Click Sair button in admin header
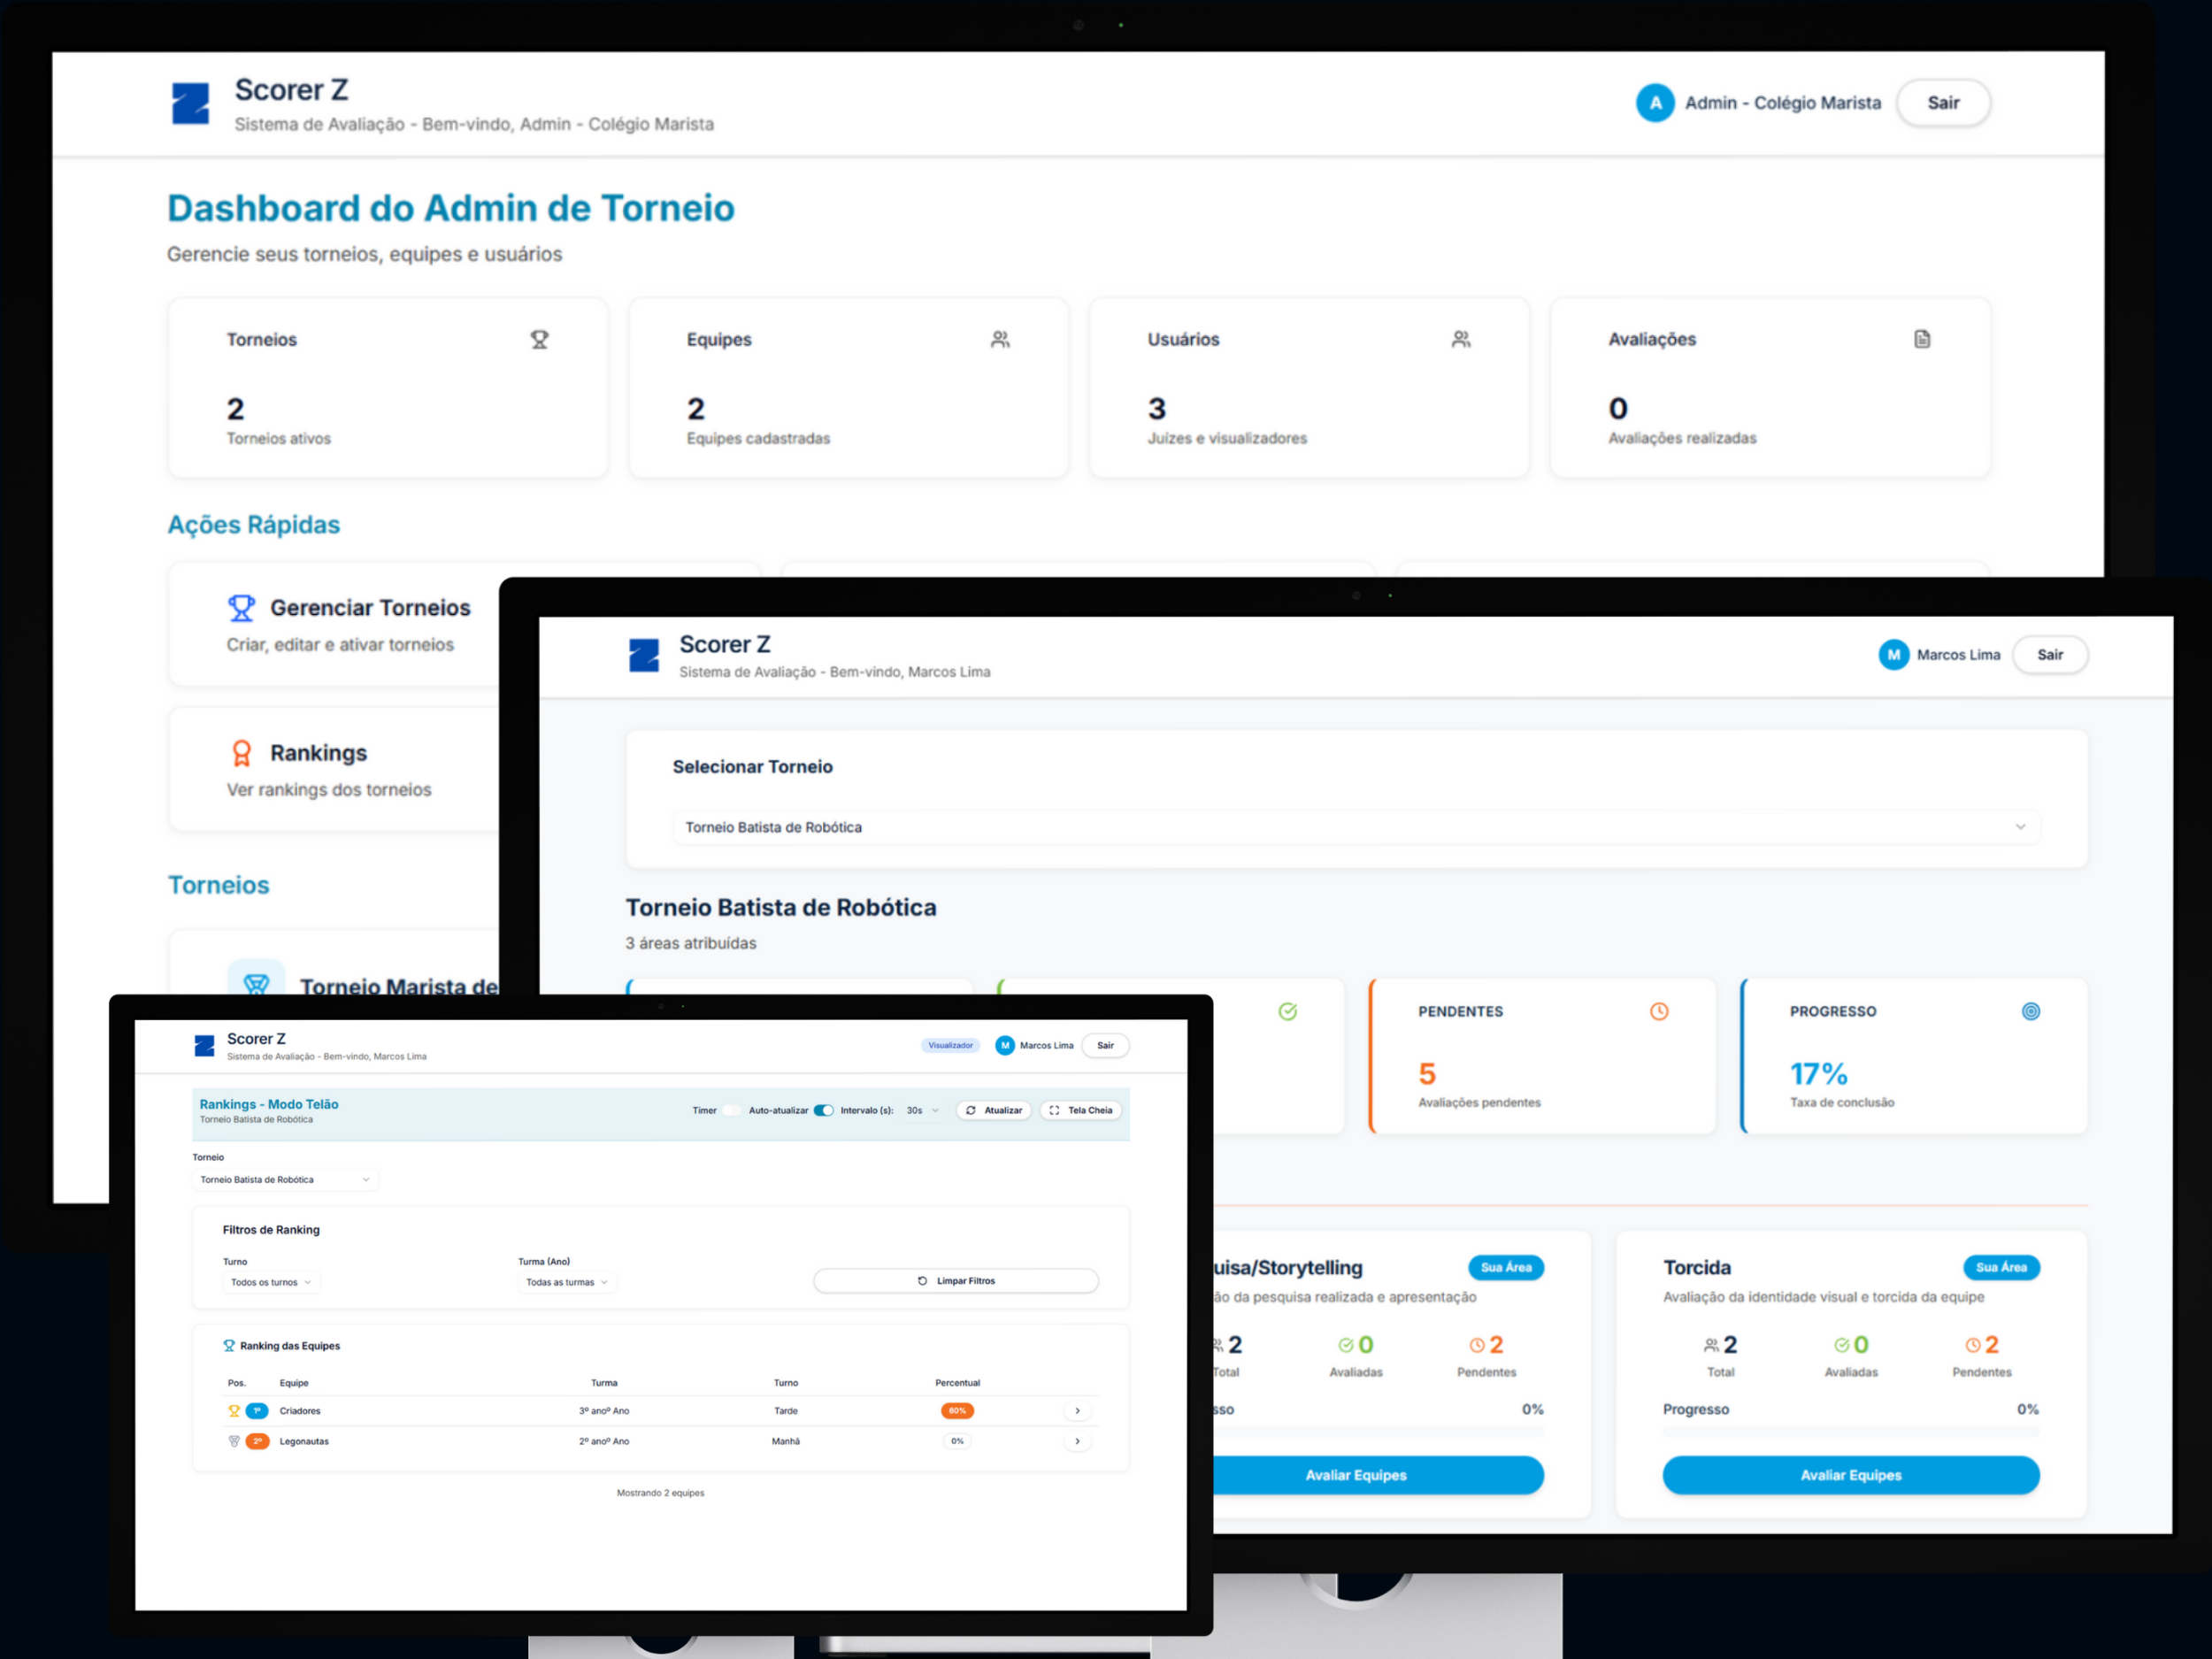This screenshot has width=2212, height=1659. coord(1943,103)
